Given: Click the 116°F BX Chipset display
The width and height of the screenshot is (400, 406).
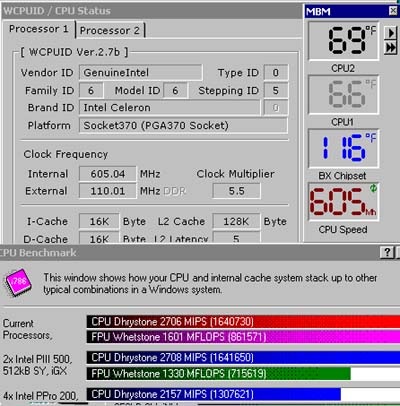Looking at the screenshot, I should (344, 148).
